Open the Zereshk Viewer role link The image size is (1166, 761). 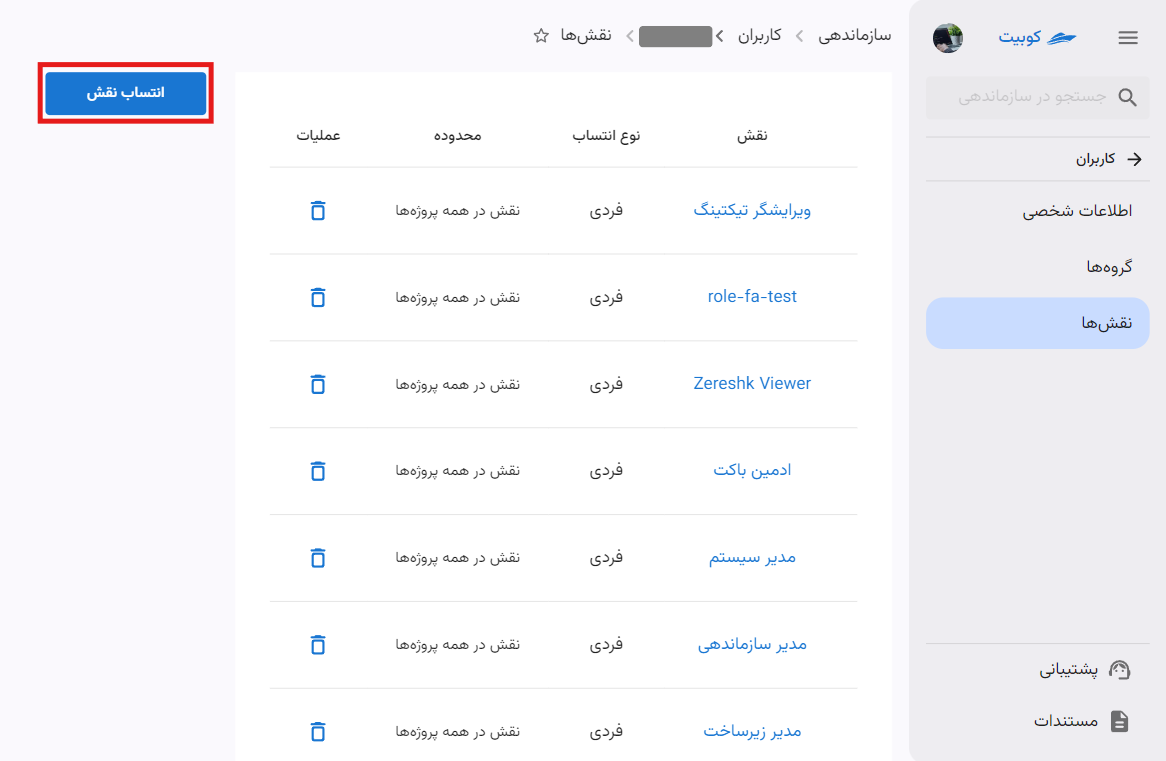click(x=752, y=384)
